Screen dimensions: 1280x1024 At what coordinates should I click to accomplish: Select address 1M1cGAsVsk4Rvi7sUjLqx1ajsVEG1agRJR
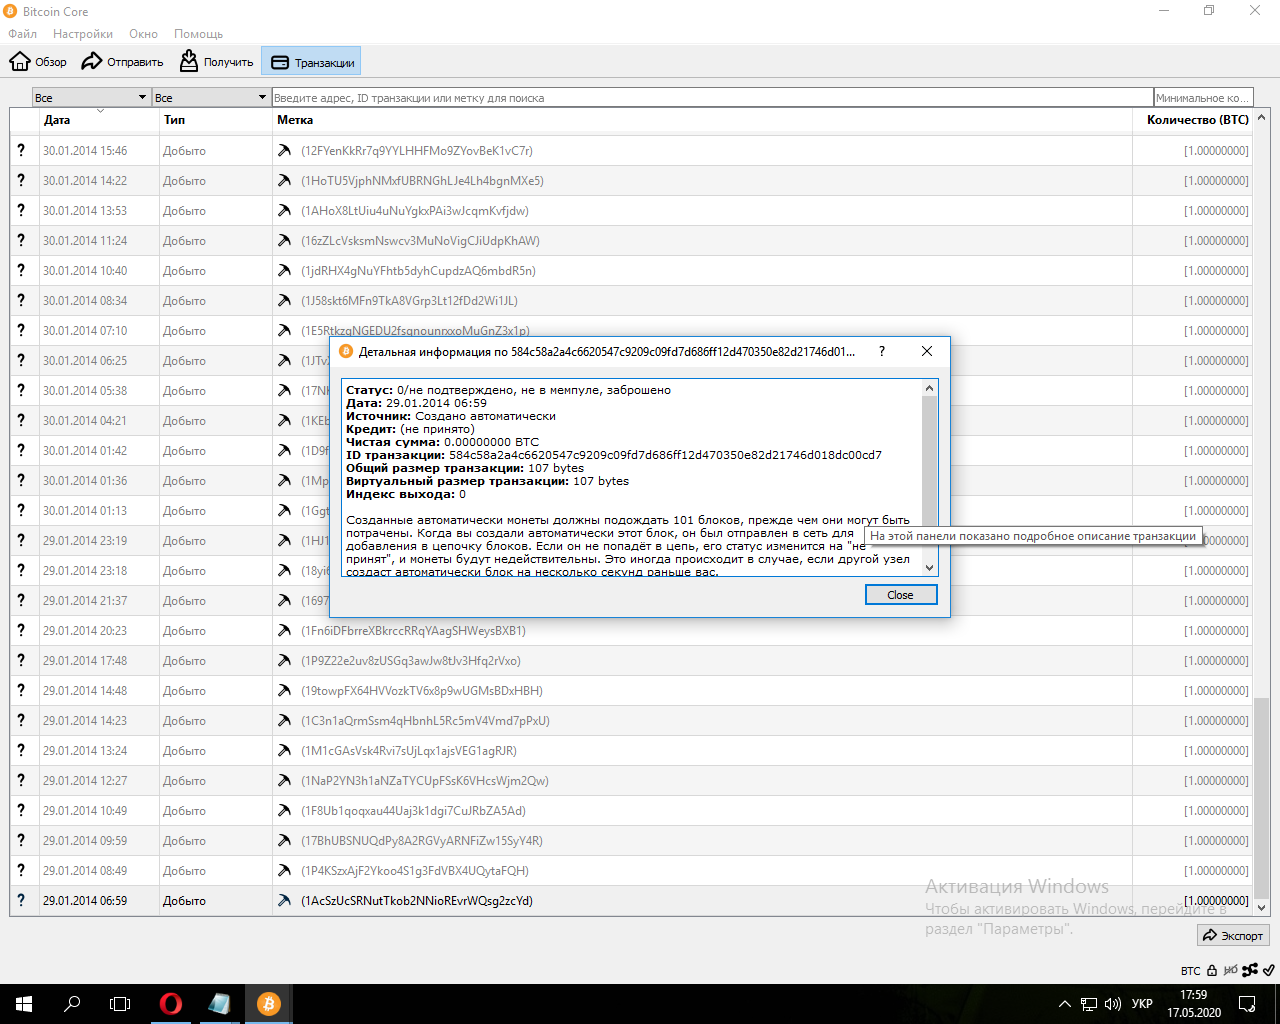point(409,751)
